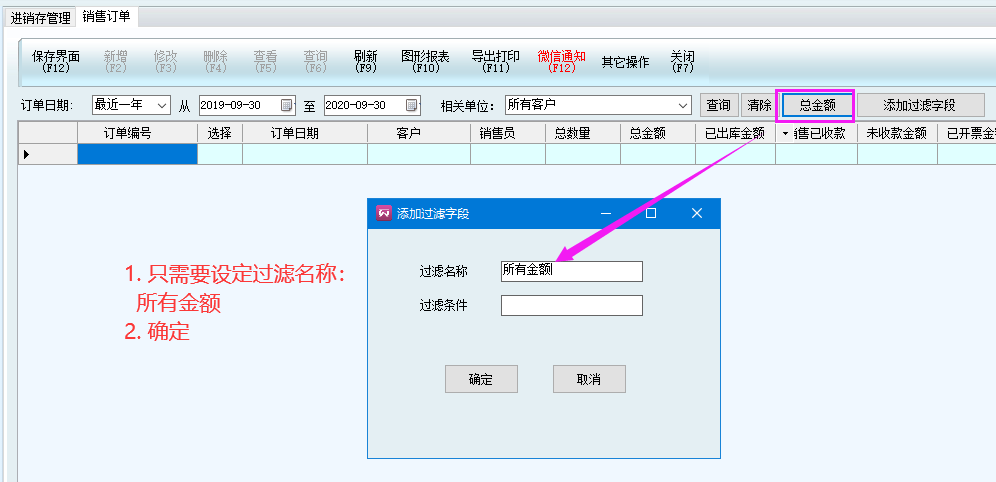996x482 pixels.
Task: Click the 关闭 (F7) toolbar button
Action: pos(682,62)
